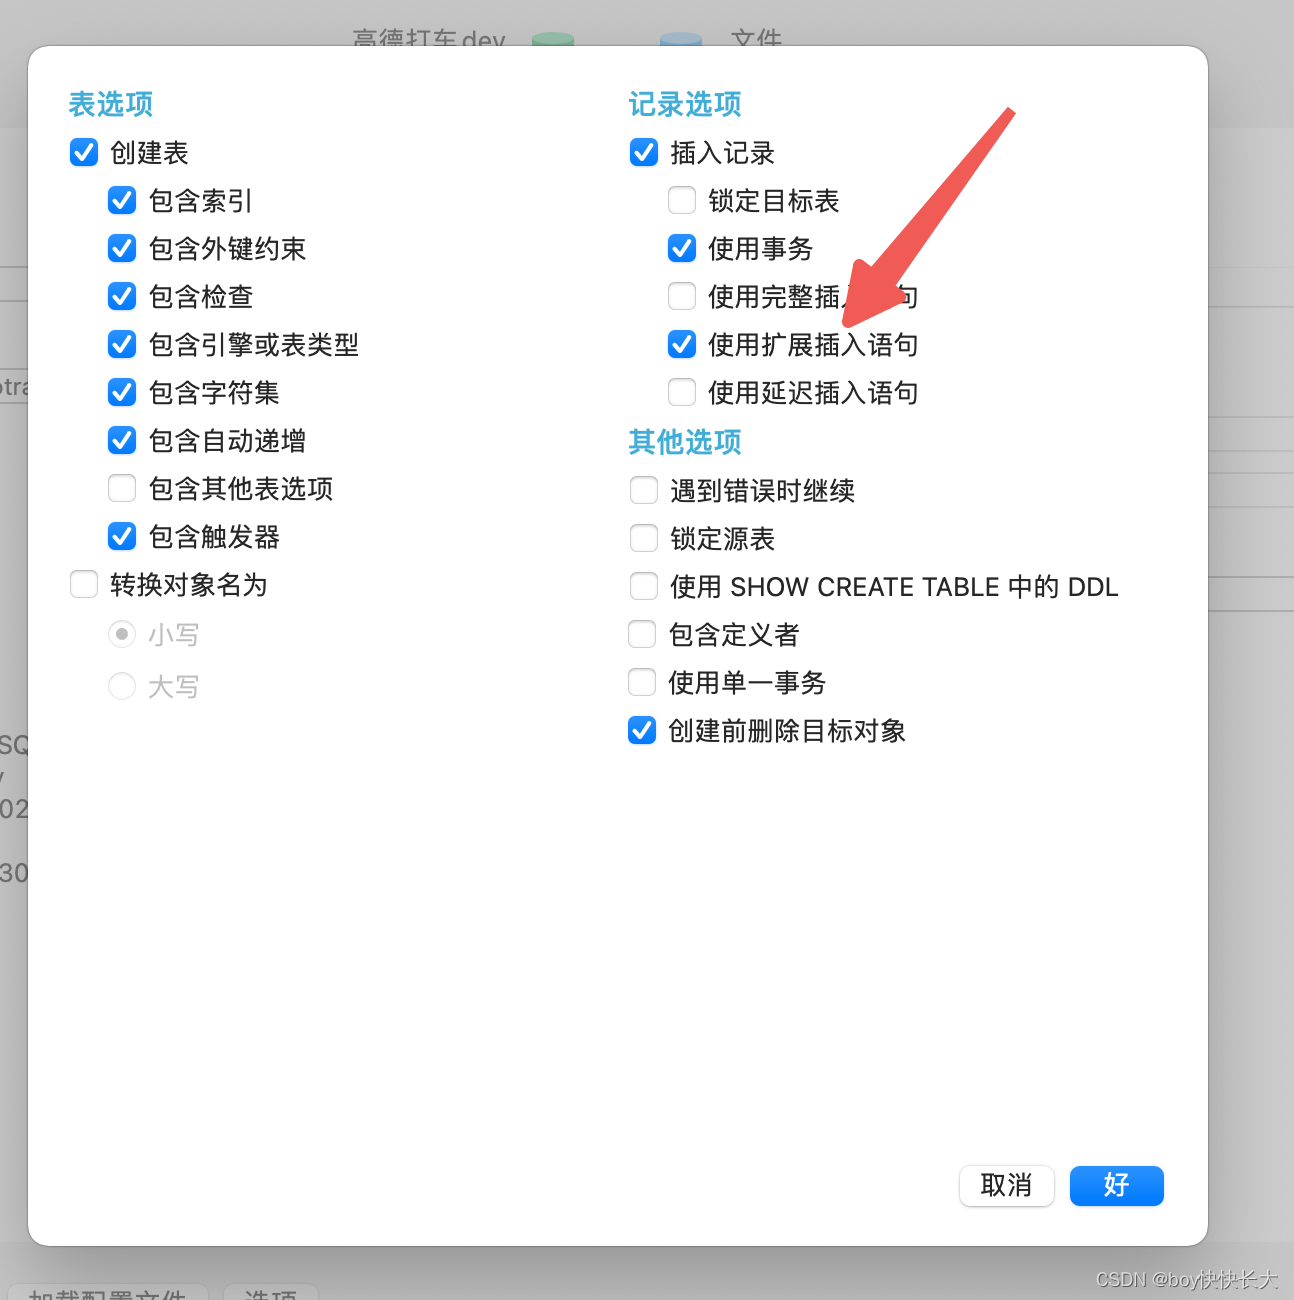Enable 锁定目标表 option
The width and height of the screenshot is (1294, 1300).
[x=682, y=200]
